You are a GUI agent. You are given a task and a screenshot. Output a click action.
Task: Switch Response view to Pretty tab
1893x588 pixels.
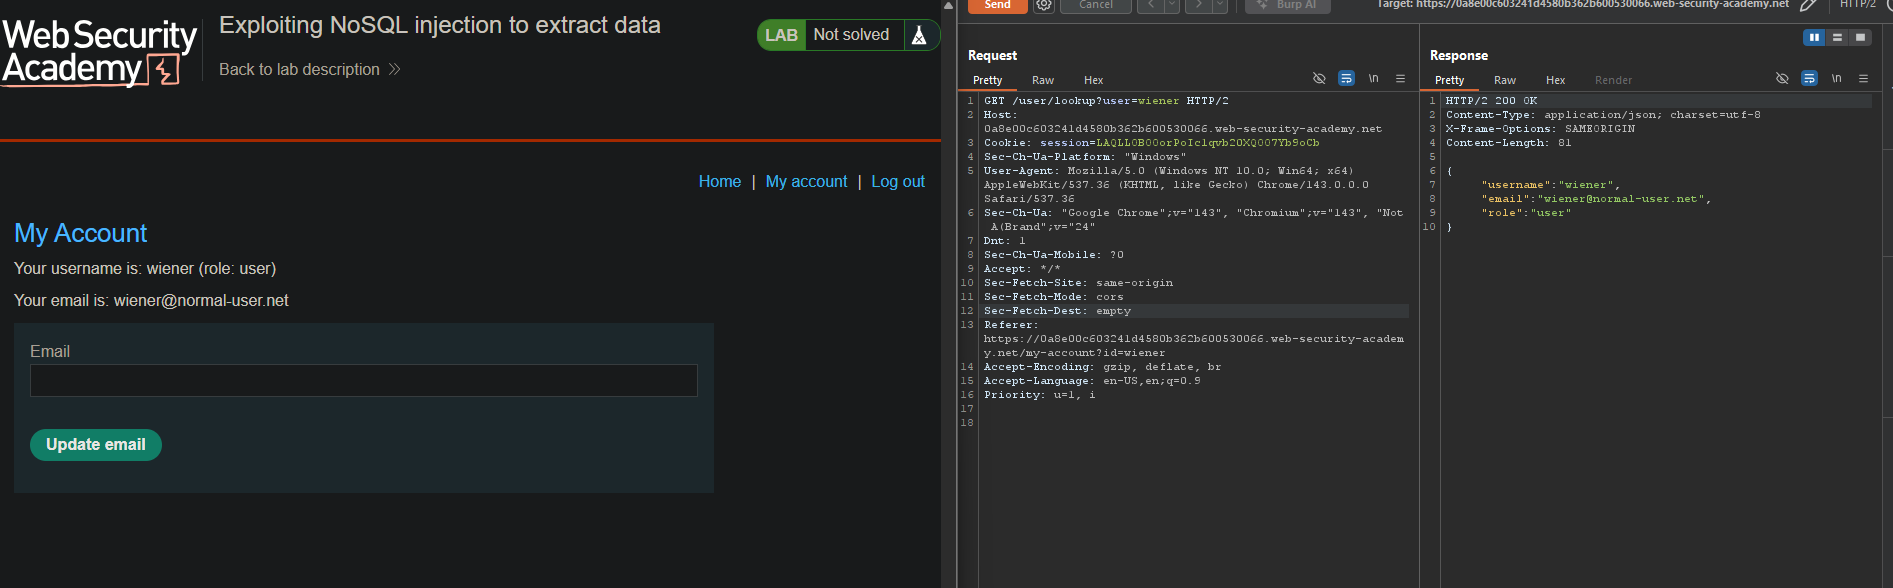pyautogui.click(x=1449, y=80)
